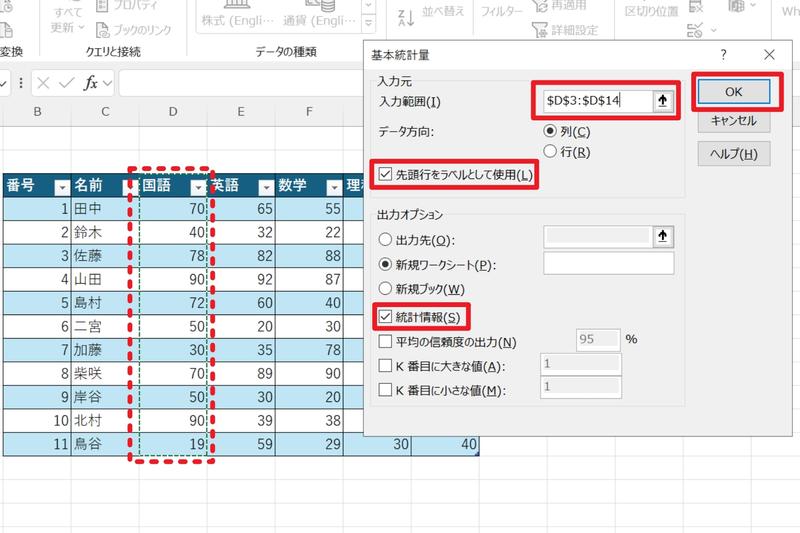Click the cell with name 山田
This screenshot has width=800, height=533.
click(x=105, y=279)
